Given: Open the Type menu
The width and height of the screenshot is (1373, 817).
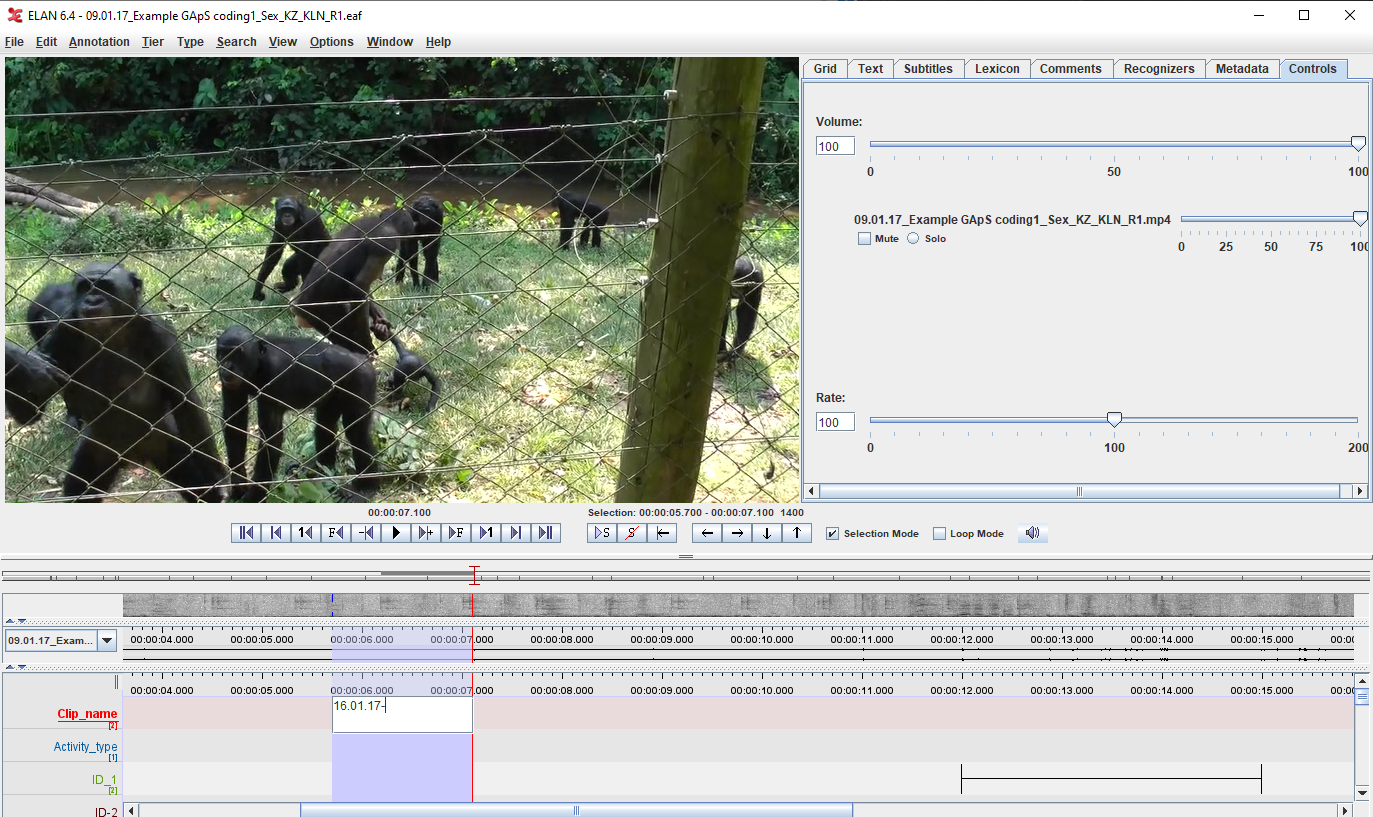Looking at the screenshot, I should click(x=190, y=42).
